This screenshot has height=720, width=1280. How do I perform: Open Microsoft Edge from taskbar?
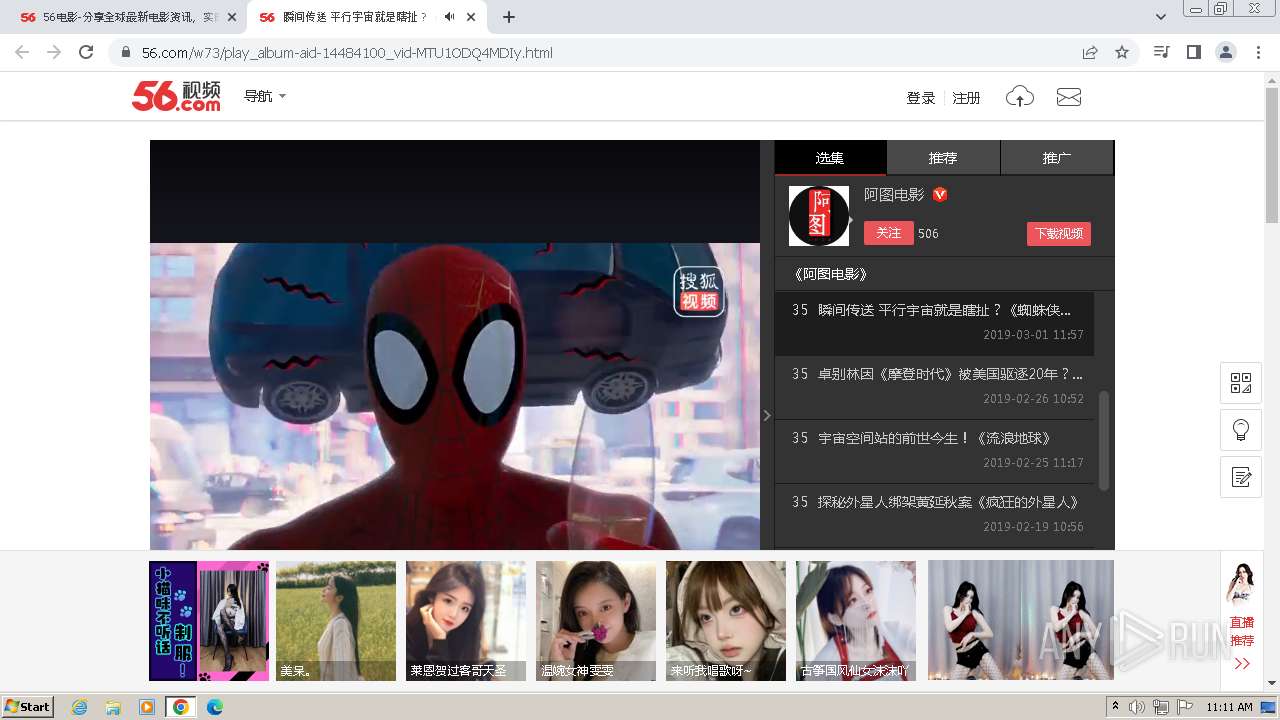(215, 707)
